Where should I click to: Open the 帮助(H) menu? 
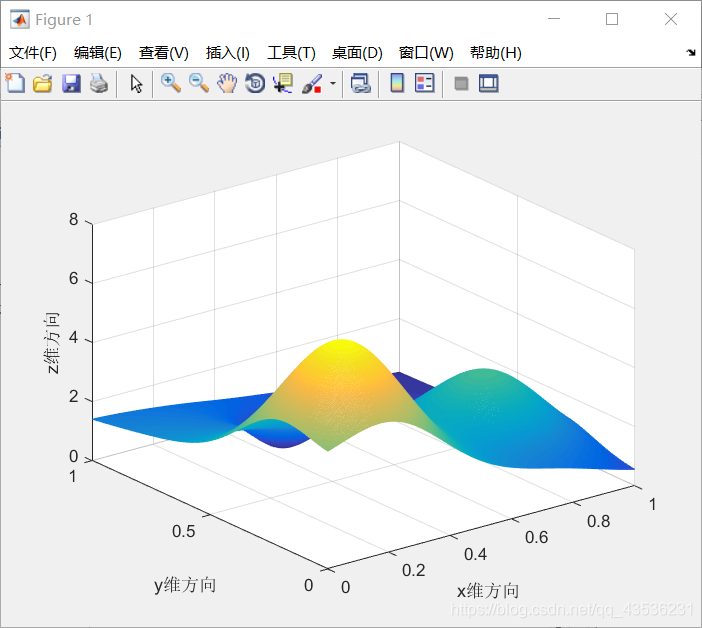point(496,53)
